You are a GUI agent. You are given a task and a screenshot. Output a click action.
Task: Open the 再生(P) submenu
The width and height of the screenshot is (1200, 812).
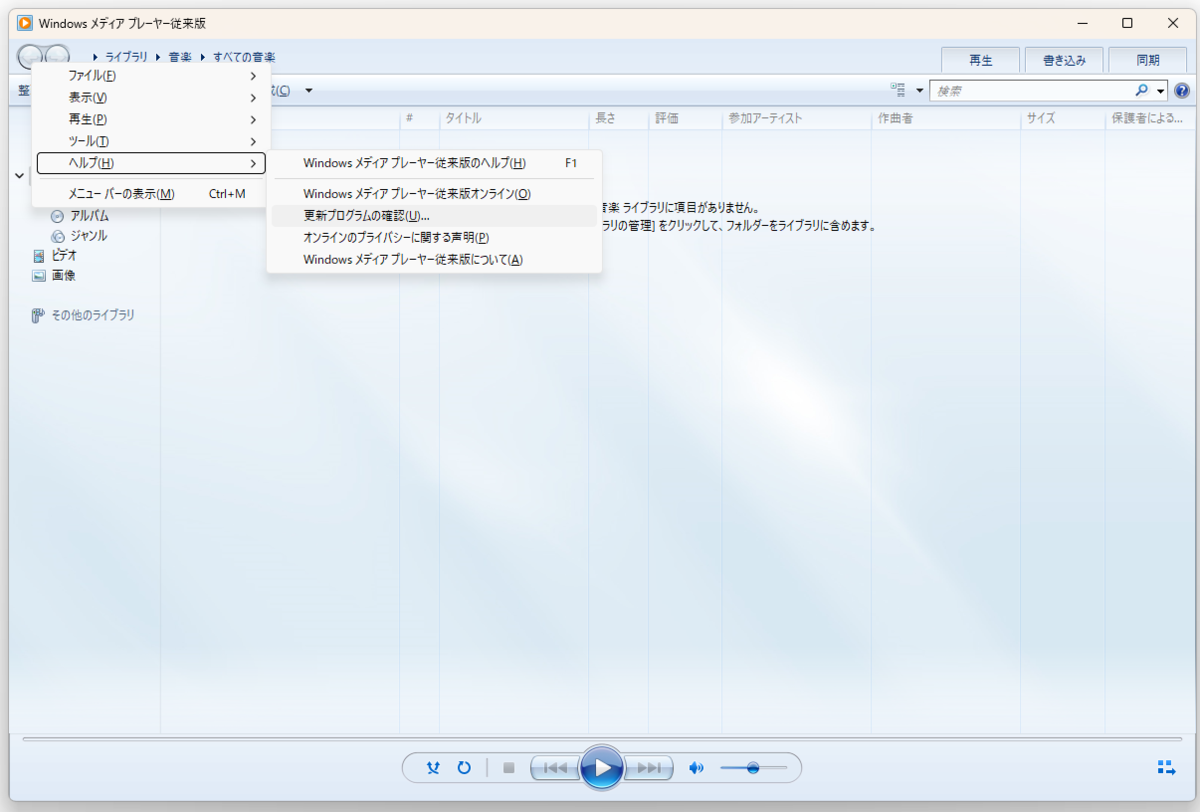tap(151, 119)
